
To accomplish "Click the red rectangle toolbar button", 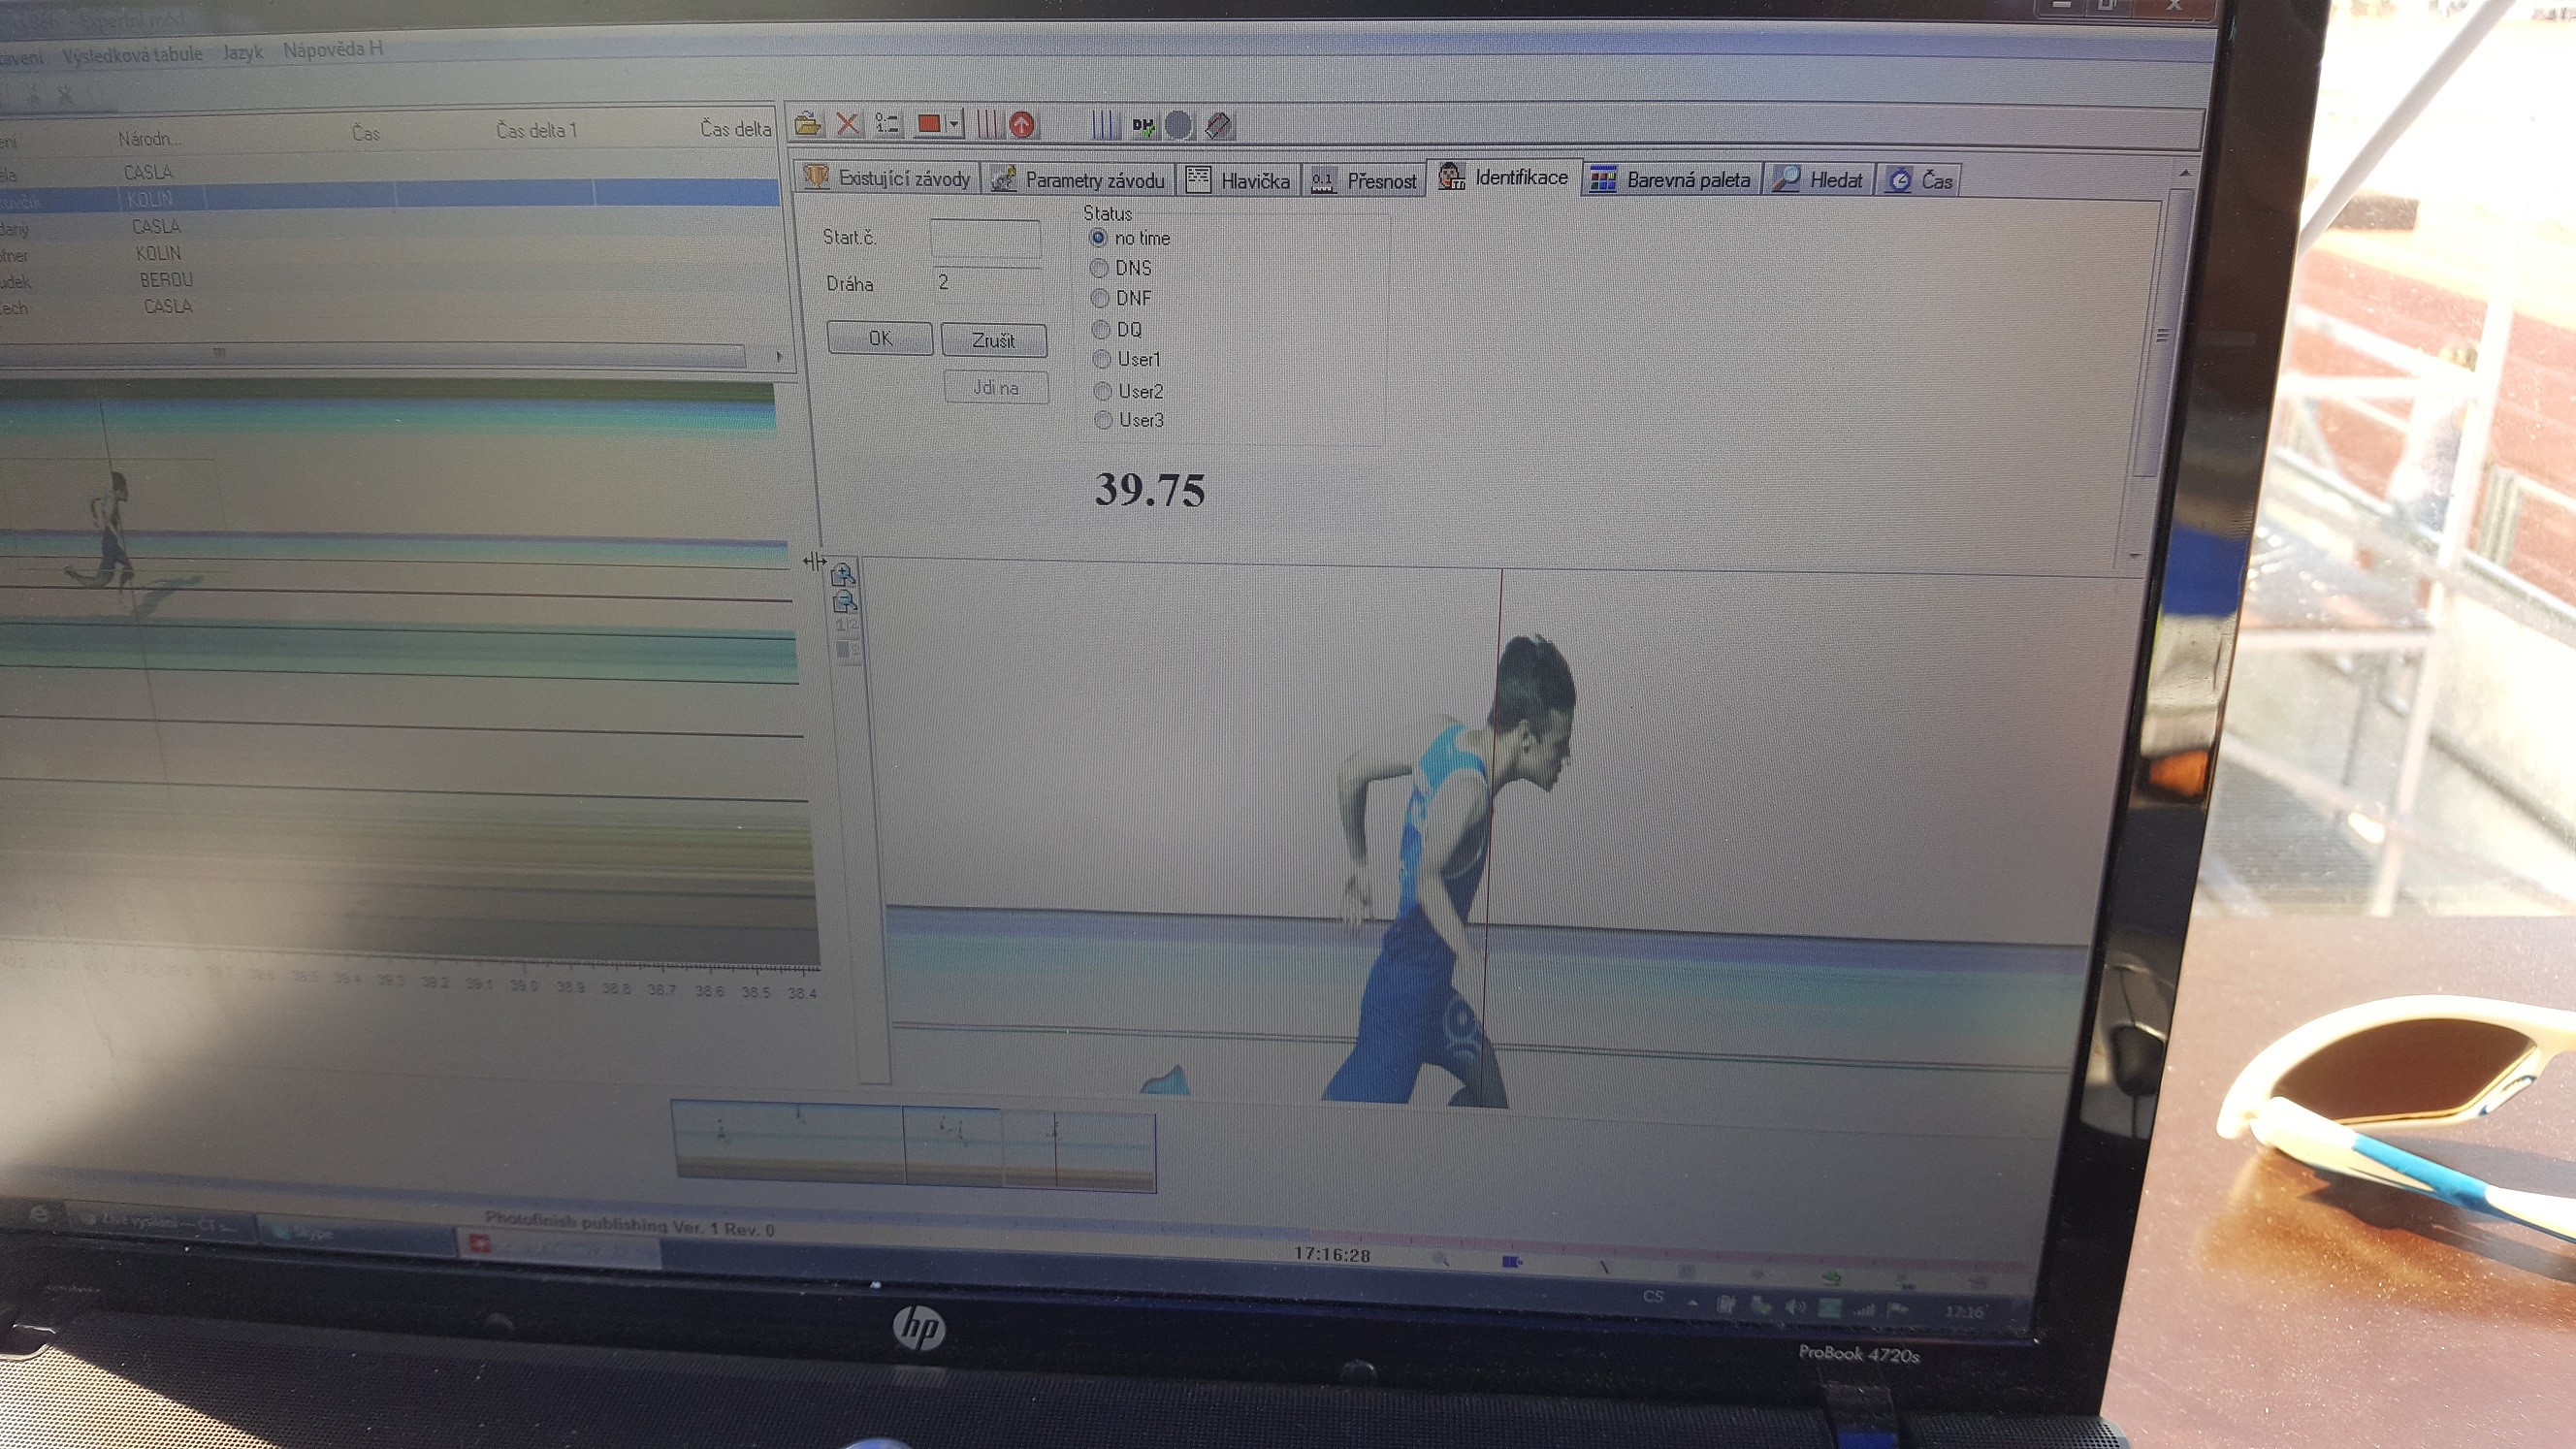I will (x=929, y=124).
